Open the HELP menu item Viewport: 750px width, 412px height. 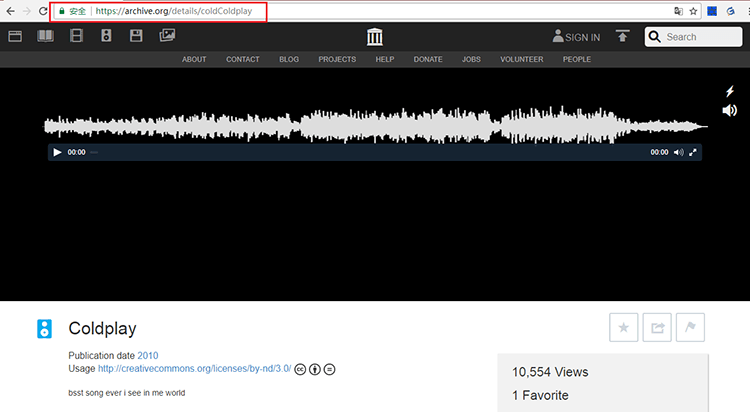[x=385, y=59]
